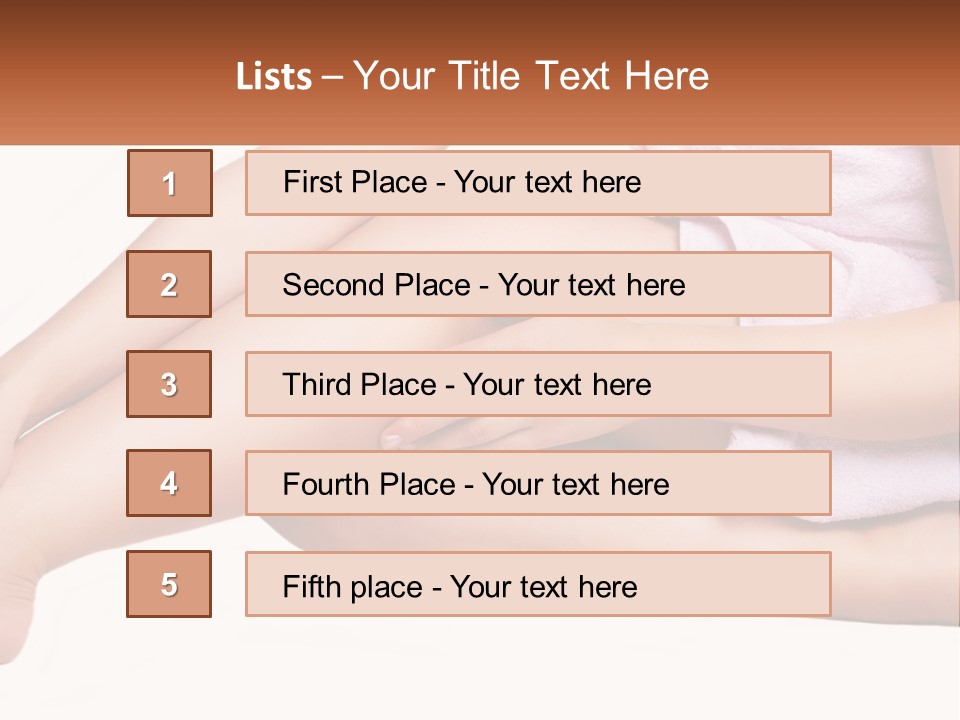The width and height of the screenshot is (960, 720).
Task: Click Fifth place text bar
Action: tap(538, 584)
